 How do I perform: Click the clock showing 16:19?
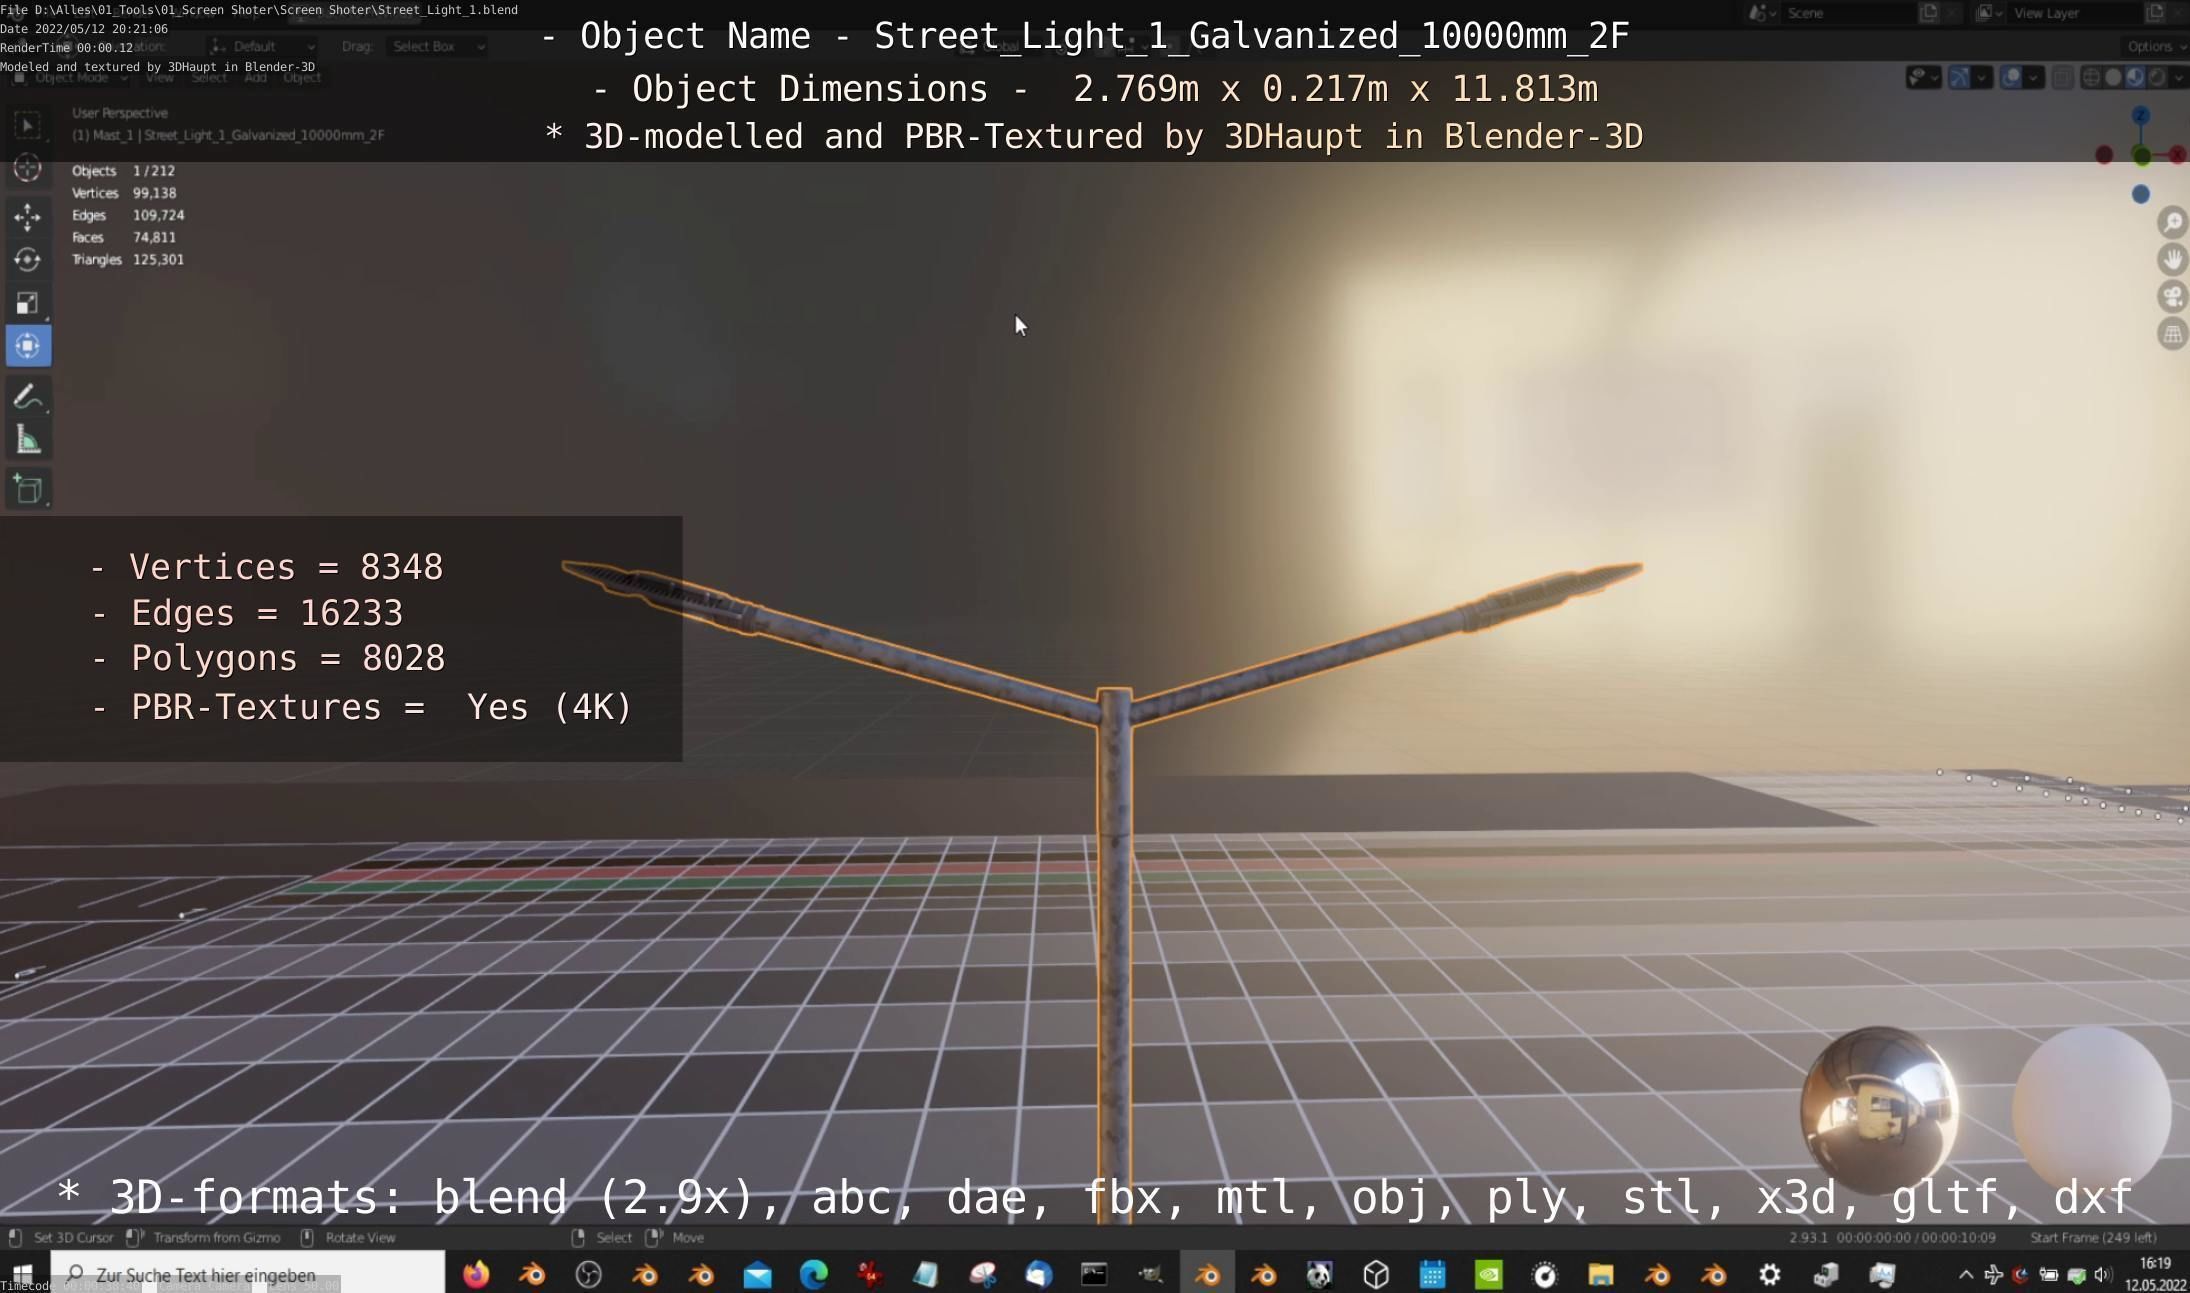tap(2156, 1274)
